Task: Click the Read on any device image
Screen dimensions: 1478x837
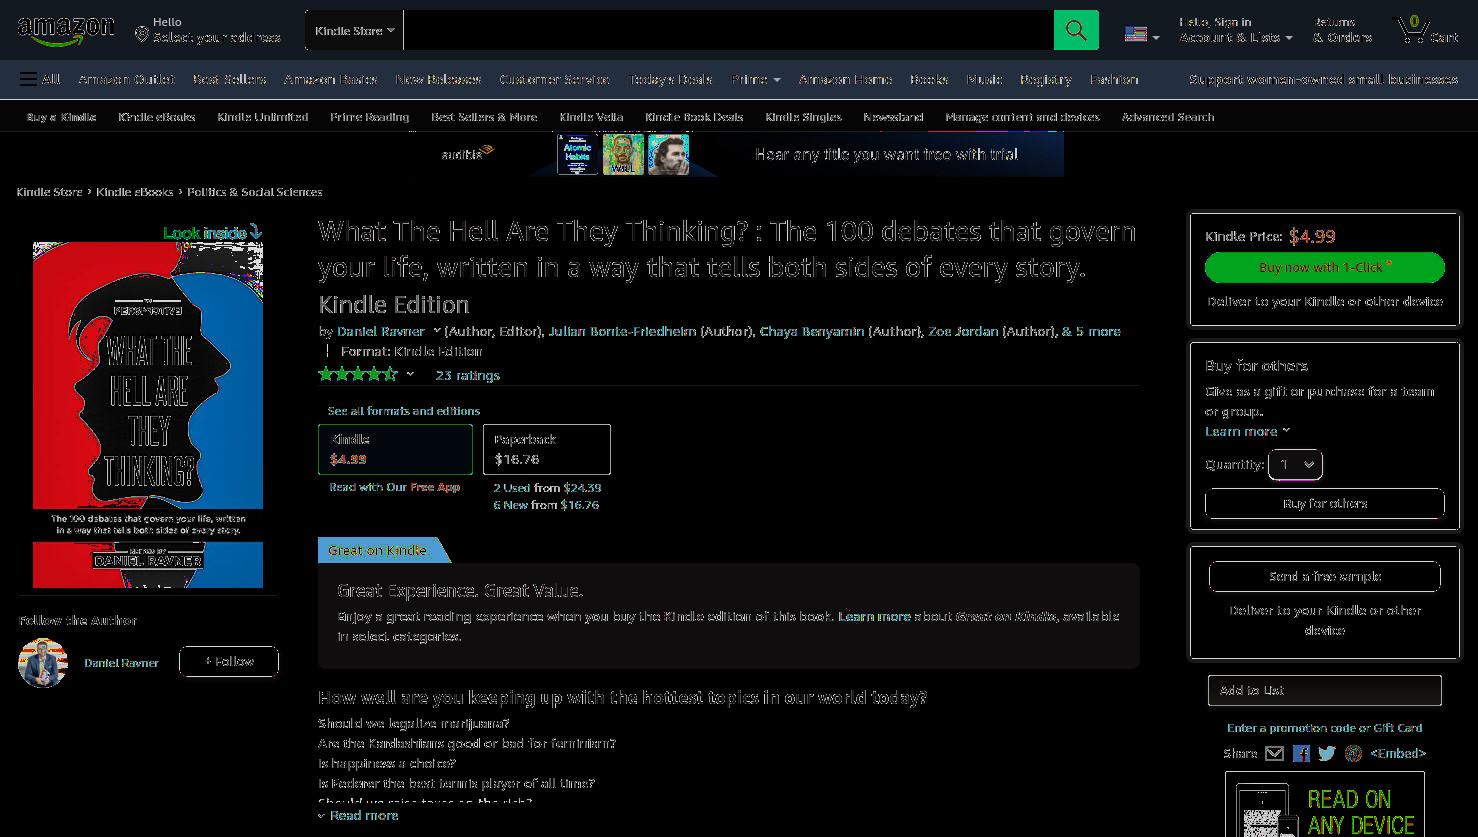Action: point(1325,805)
